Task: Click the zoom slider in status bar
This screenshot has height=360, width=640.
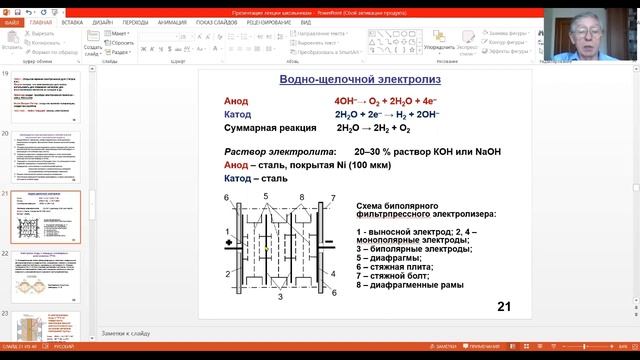Action: pyautogui.click(x=587, y=347)
